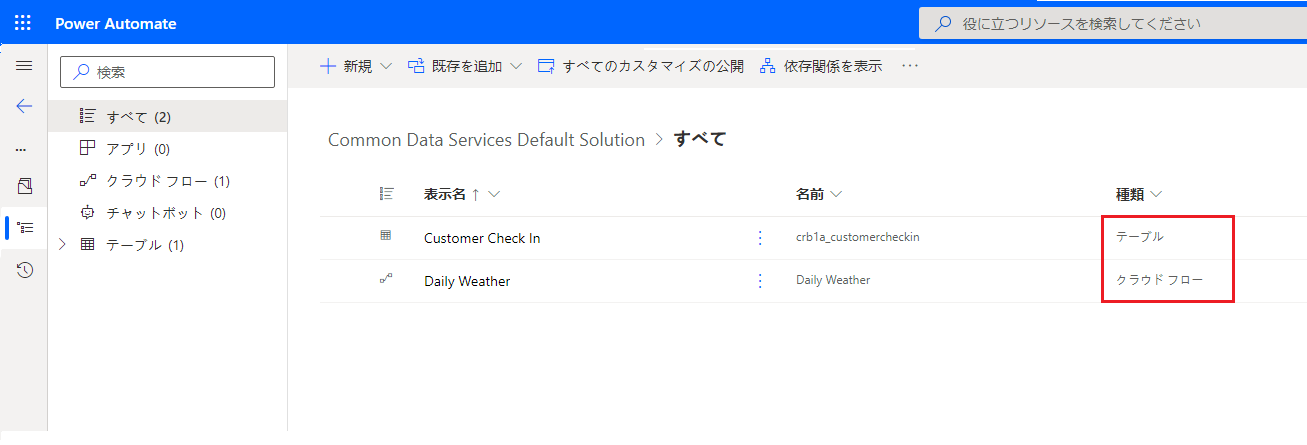Click the Power Automate header title
Image resolution: width=1307 pixels, height=445 pixels.
pos(116,23)
